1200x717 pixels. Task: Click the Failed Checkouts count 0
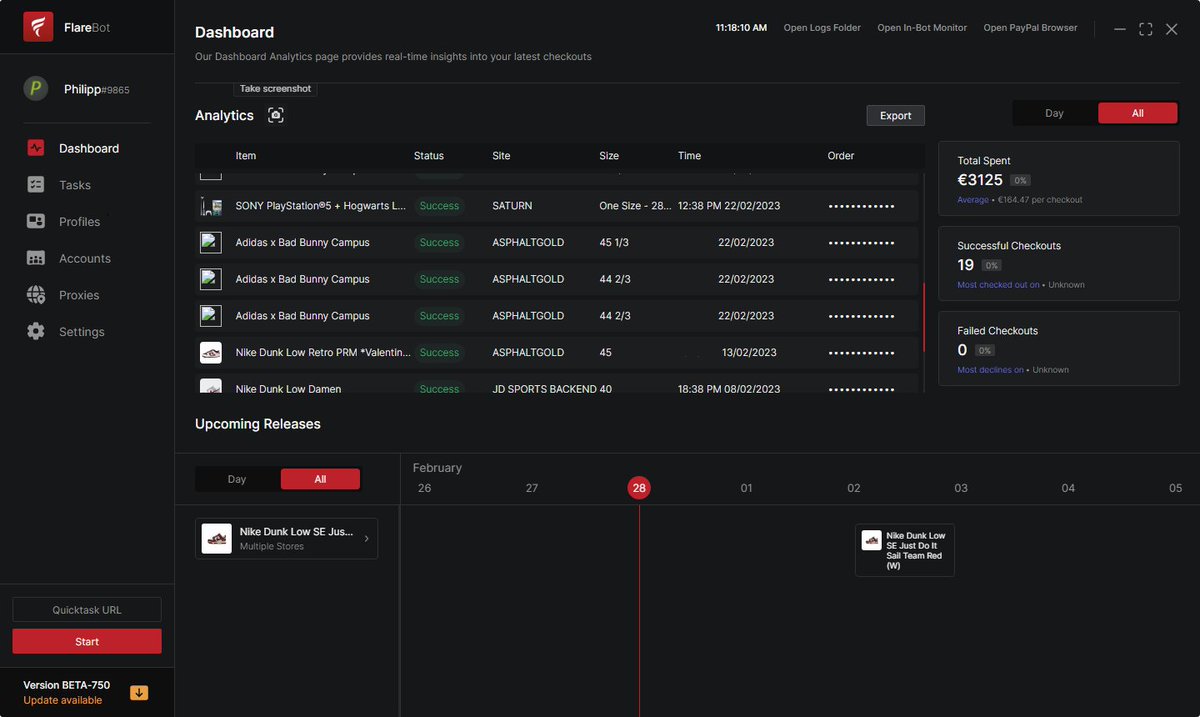(x=962, y=350)
